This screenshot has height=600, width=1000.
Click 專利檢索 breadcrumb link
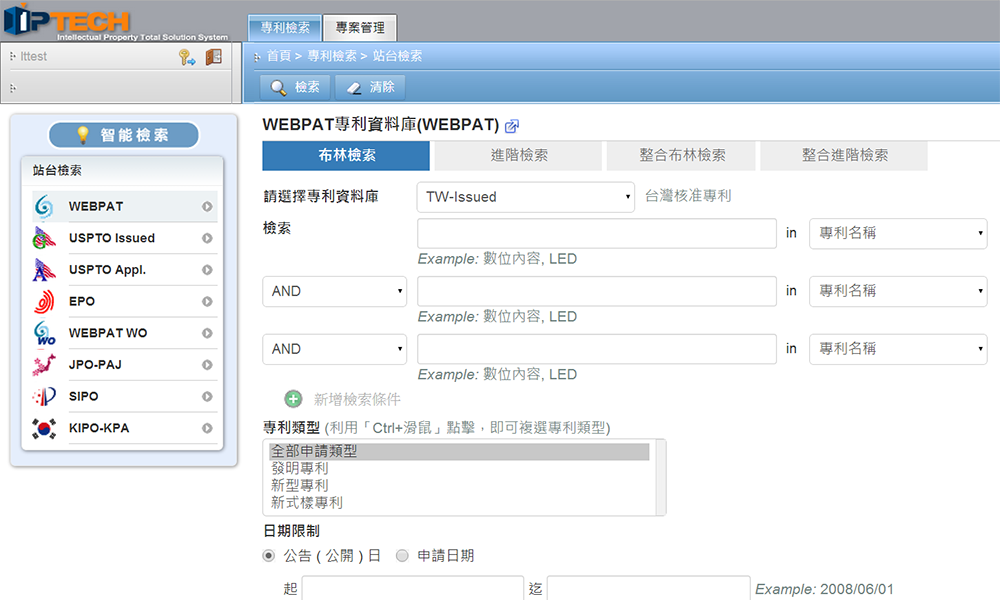point(332,56)
